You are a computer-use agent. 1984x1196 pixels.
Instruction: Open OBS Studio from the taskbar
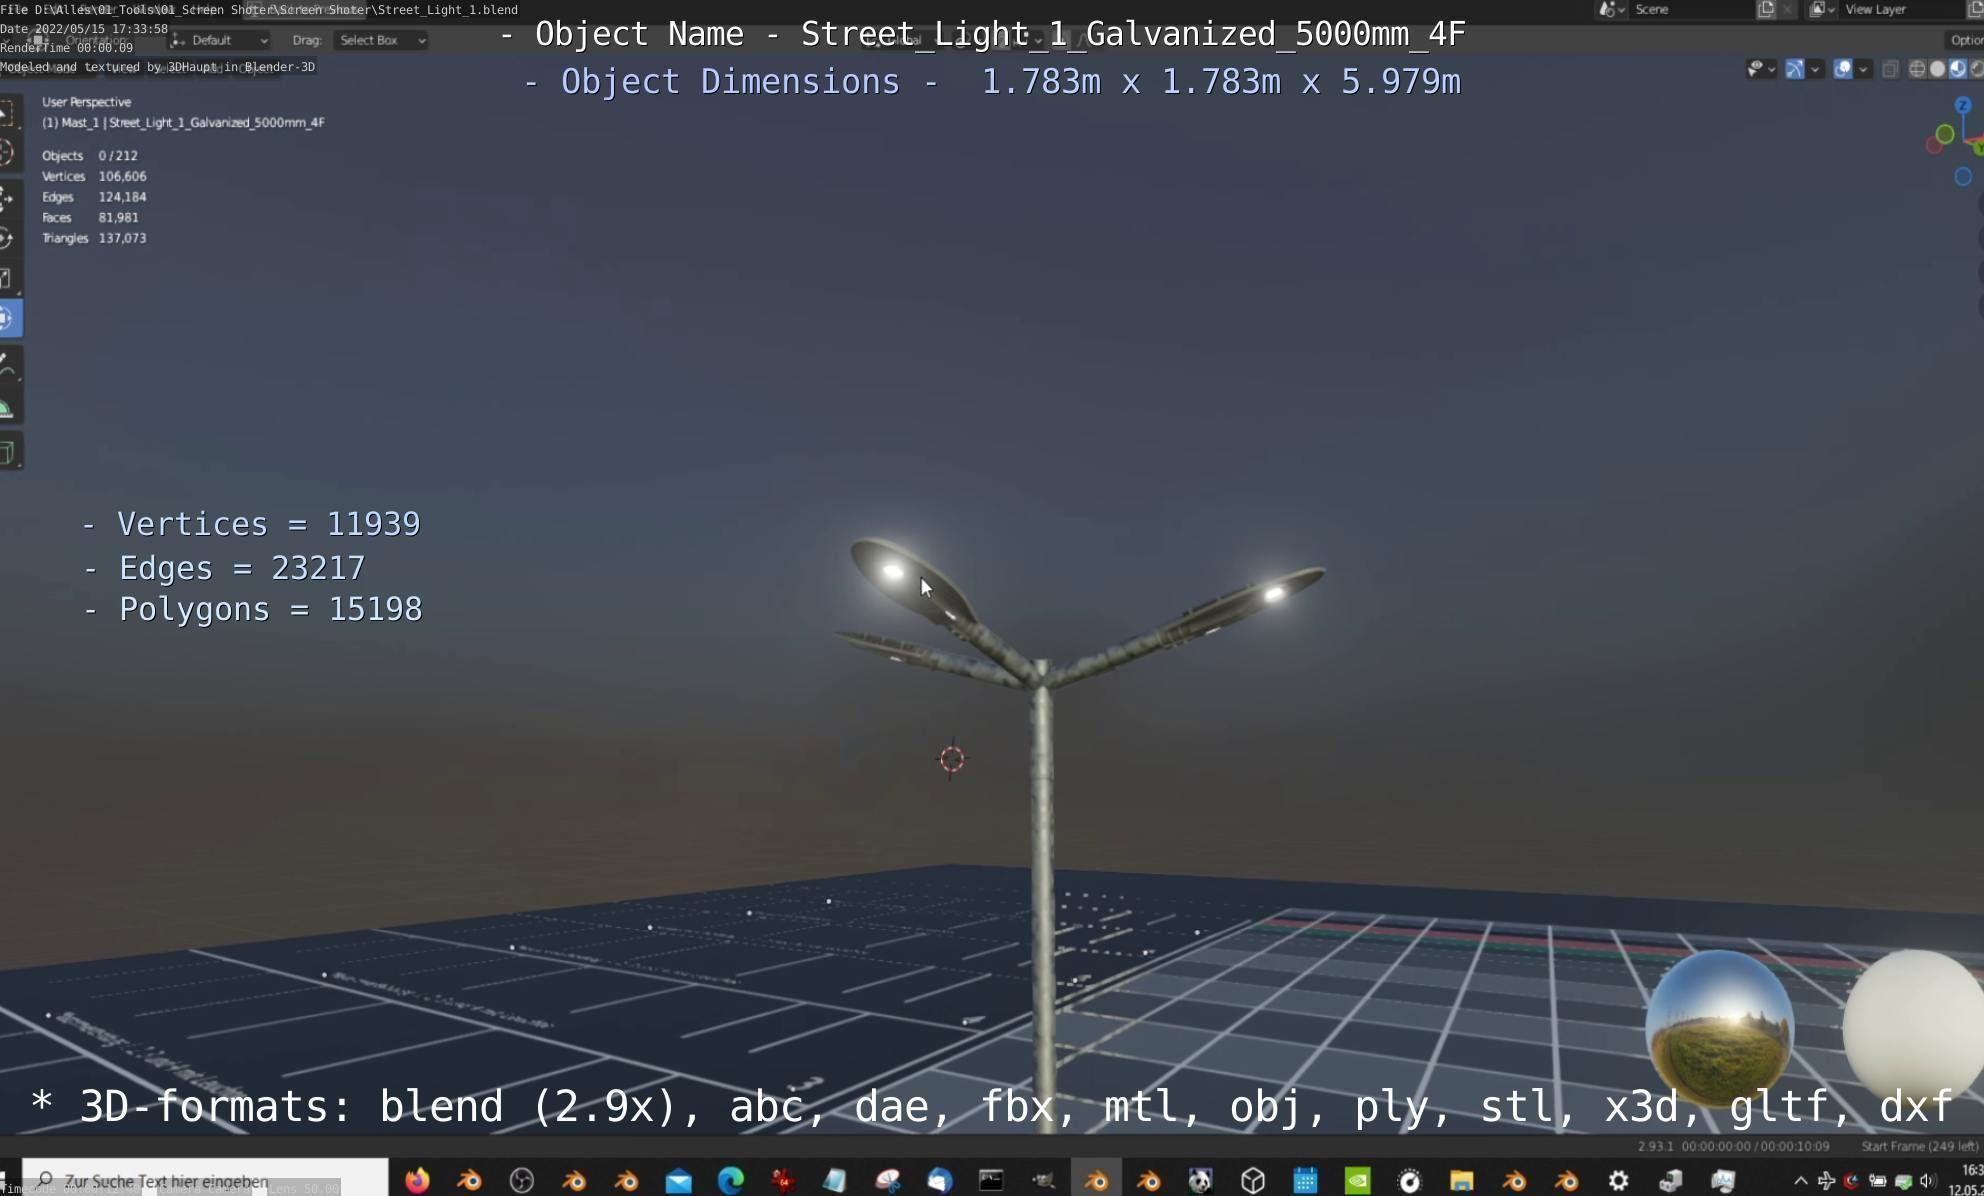(x=522, y=1181)
